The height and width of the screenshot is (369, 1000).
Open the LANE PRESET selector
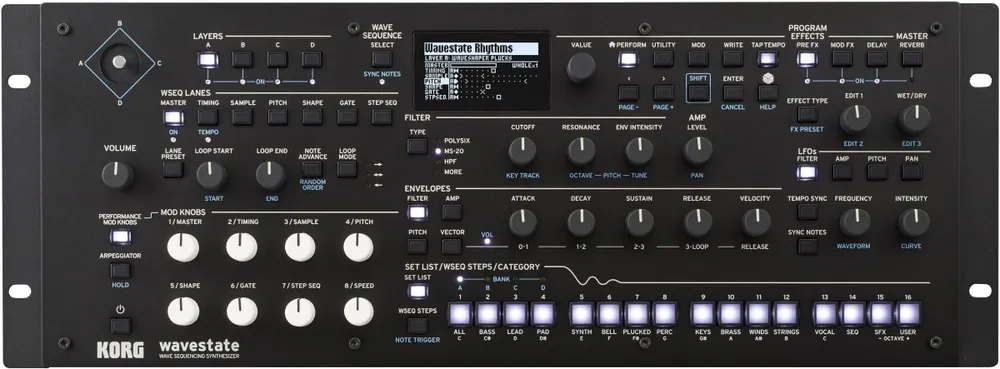click(x=172, y=169)
